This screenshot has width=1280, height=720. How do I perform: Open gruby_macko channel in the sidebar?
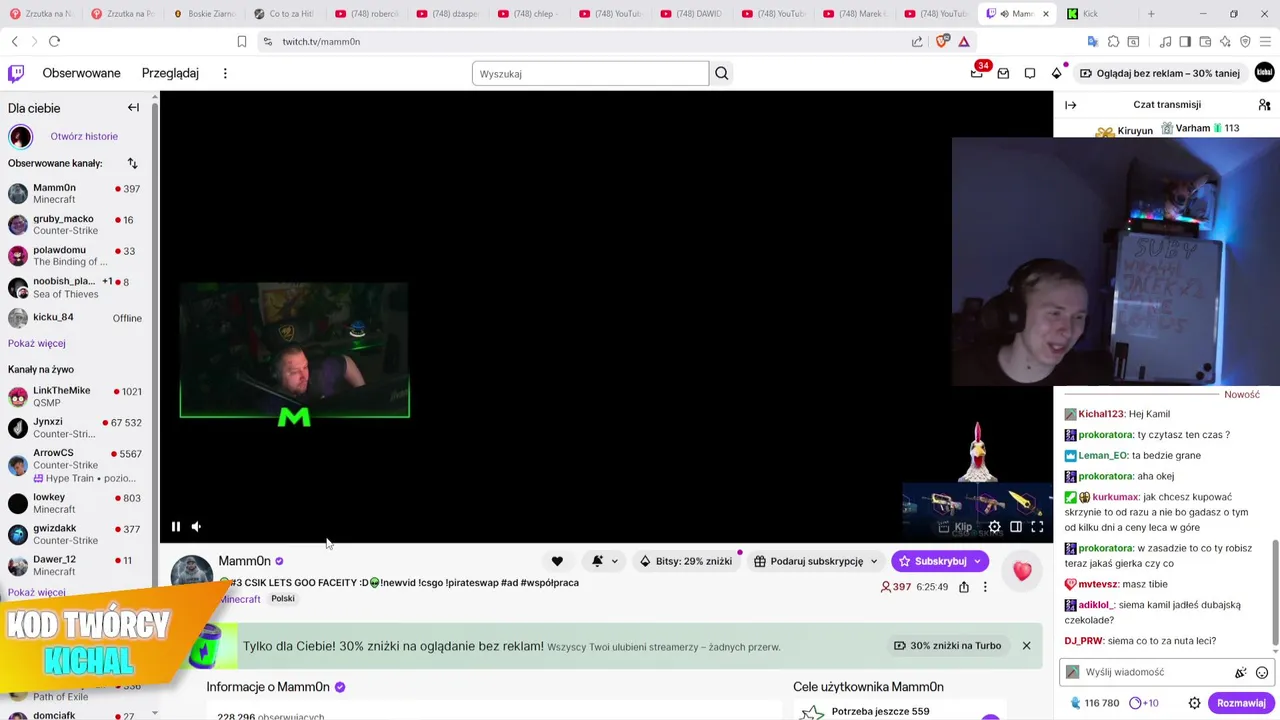click(76, 224)
